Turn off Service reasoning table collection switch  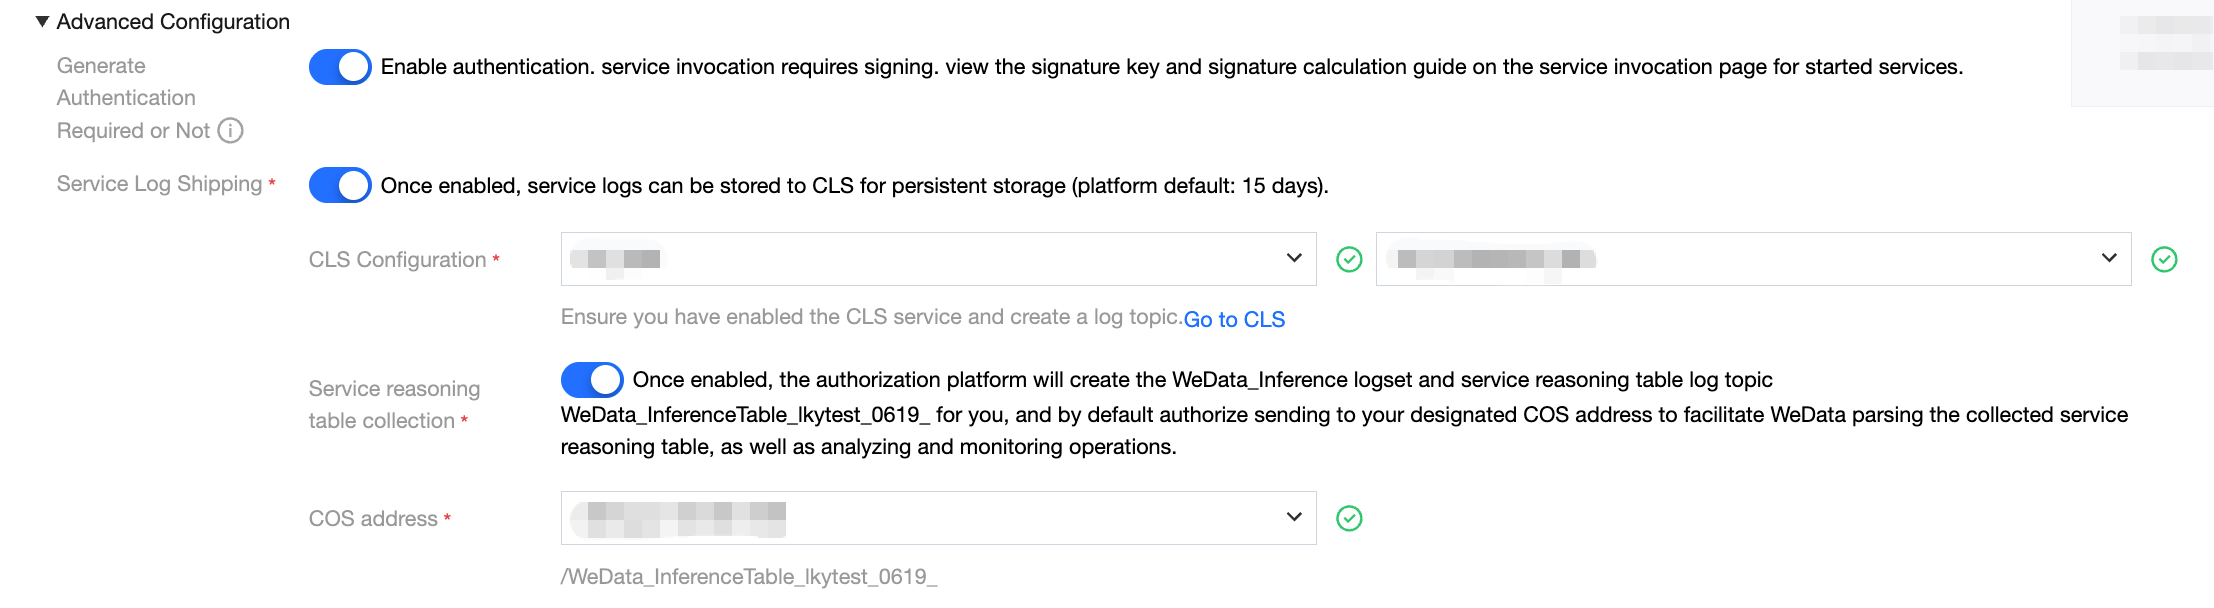[592, 380]
